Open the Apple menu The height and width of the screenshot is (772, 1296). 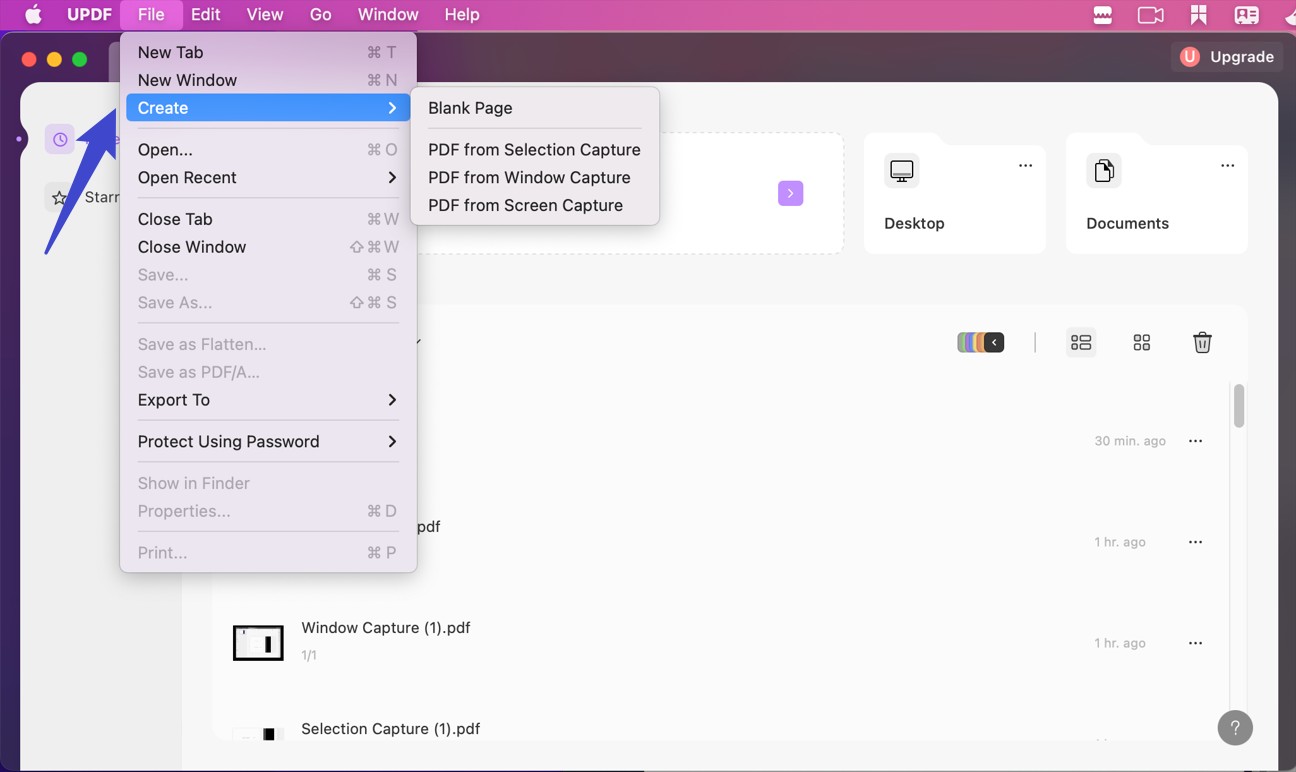click(x=33, y=15)
